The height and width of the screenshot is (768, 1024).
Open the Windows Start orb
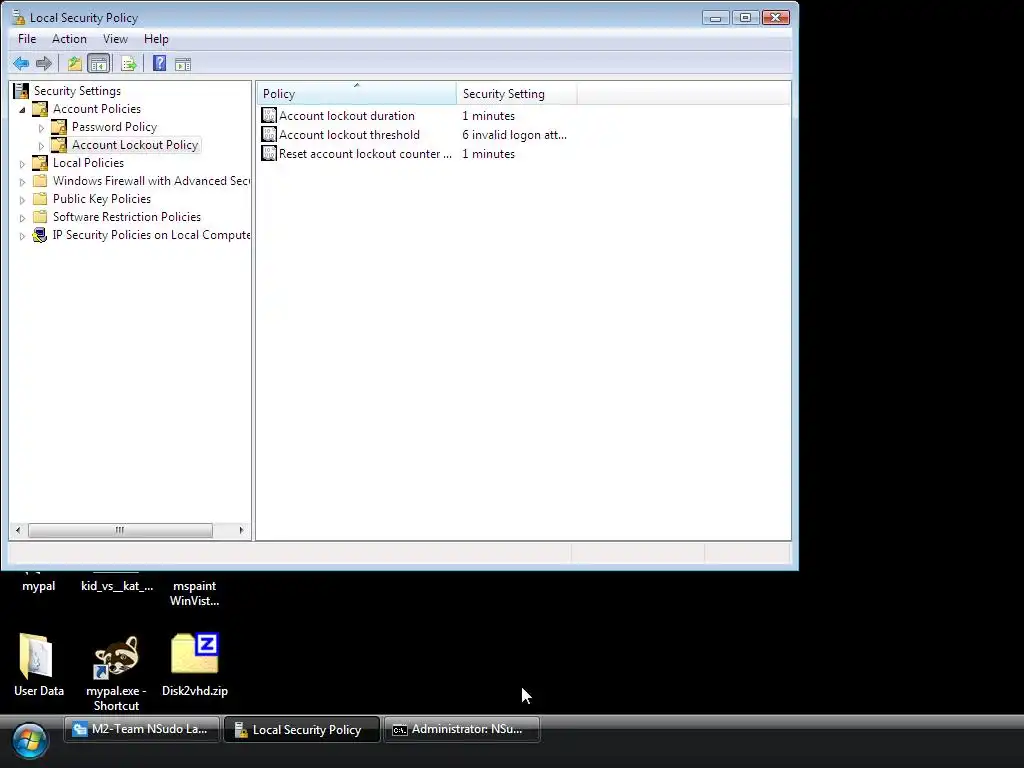pos(29,740)
